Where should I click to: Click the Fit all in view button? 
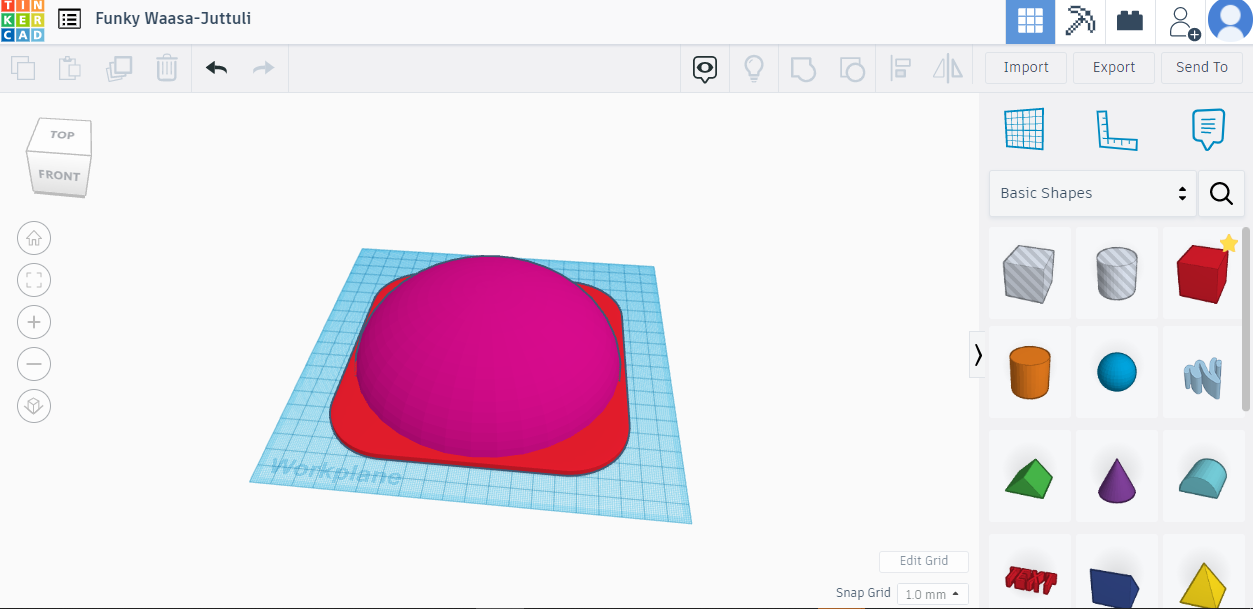click(x=34, y=280)
